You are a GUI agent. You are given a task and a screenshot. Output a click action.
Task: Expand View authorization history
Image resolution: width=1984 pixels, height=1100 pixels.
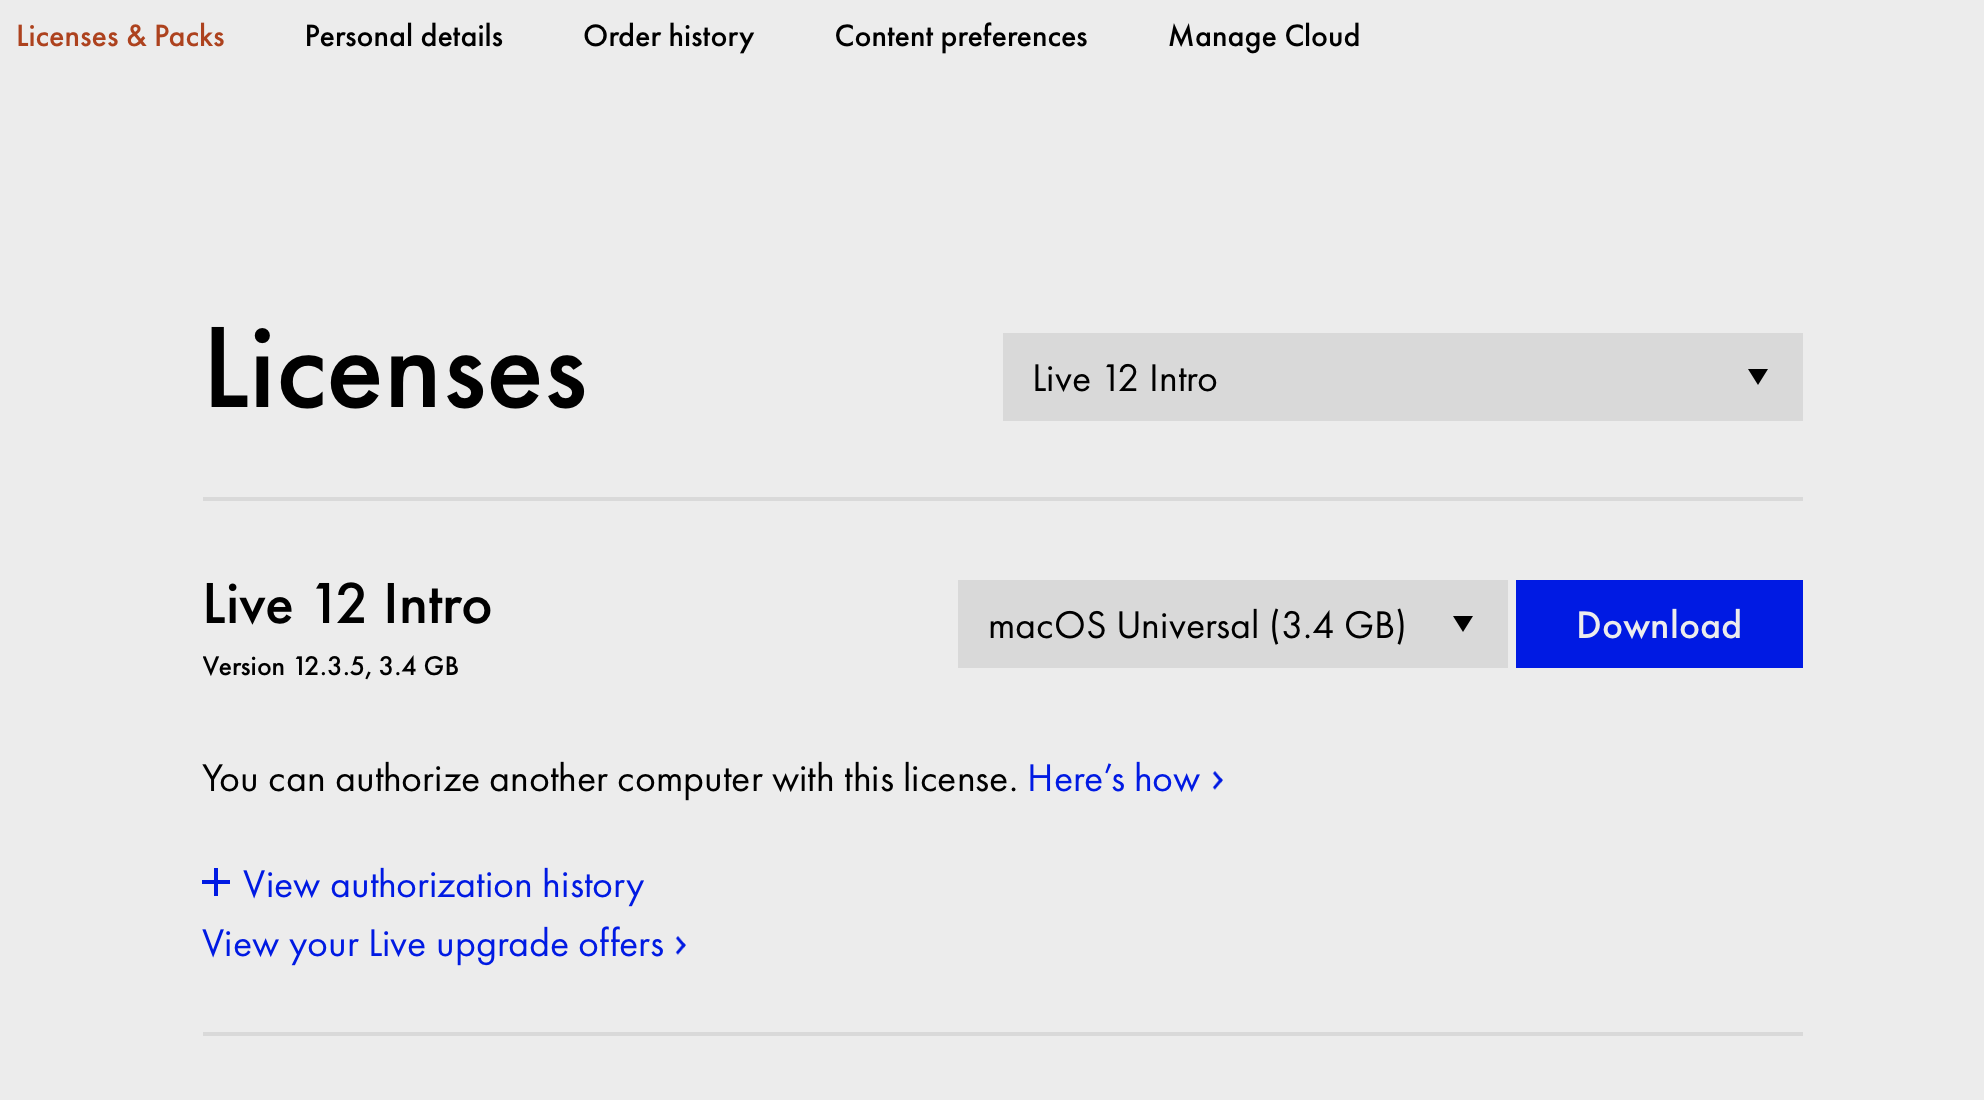pos(443,885)
